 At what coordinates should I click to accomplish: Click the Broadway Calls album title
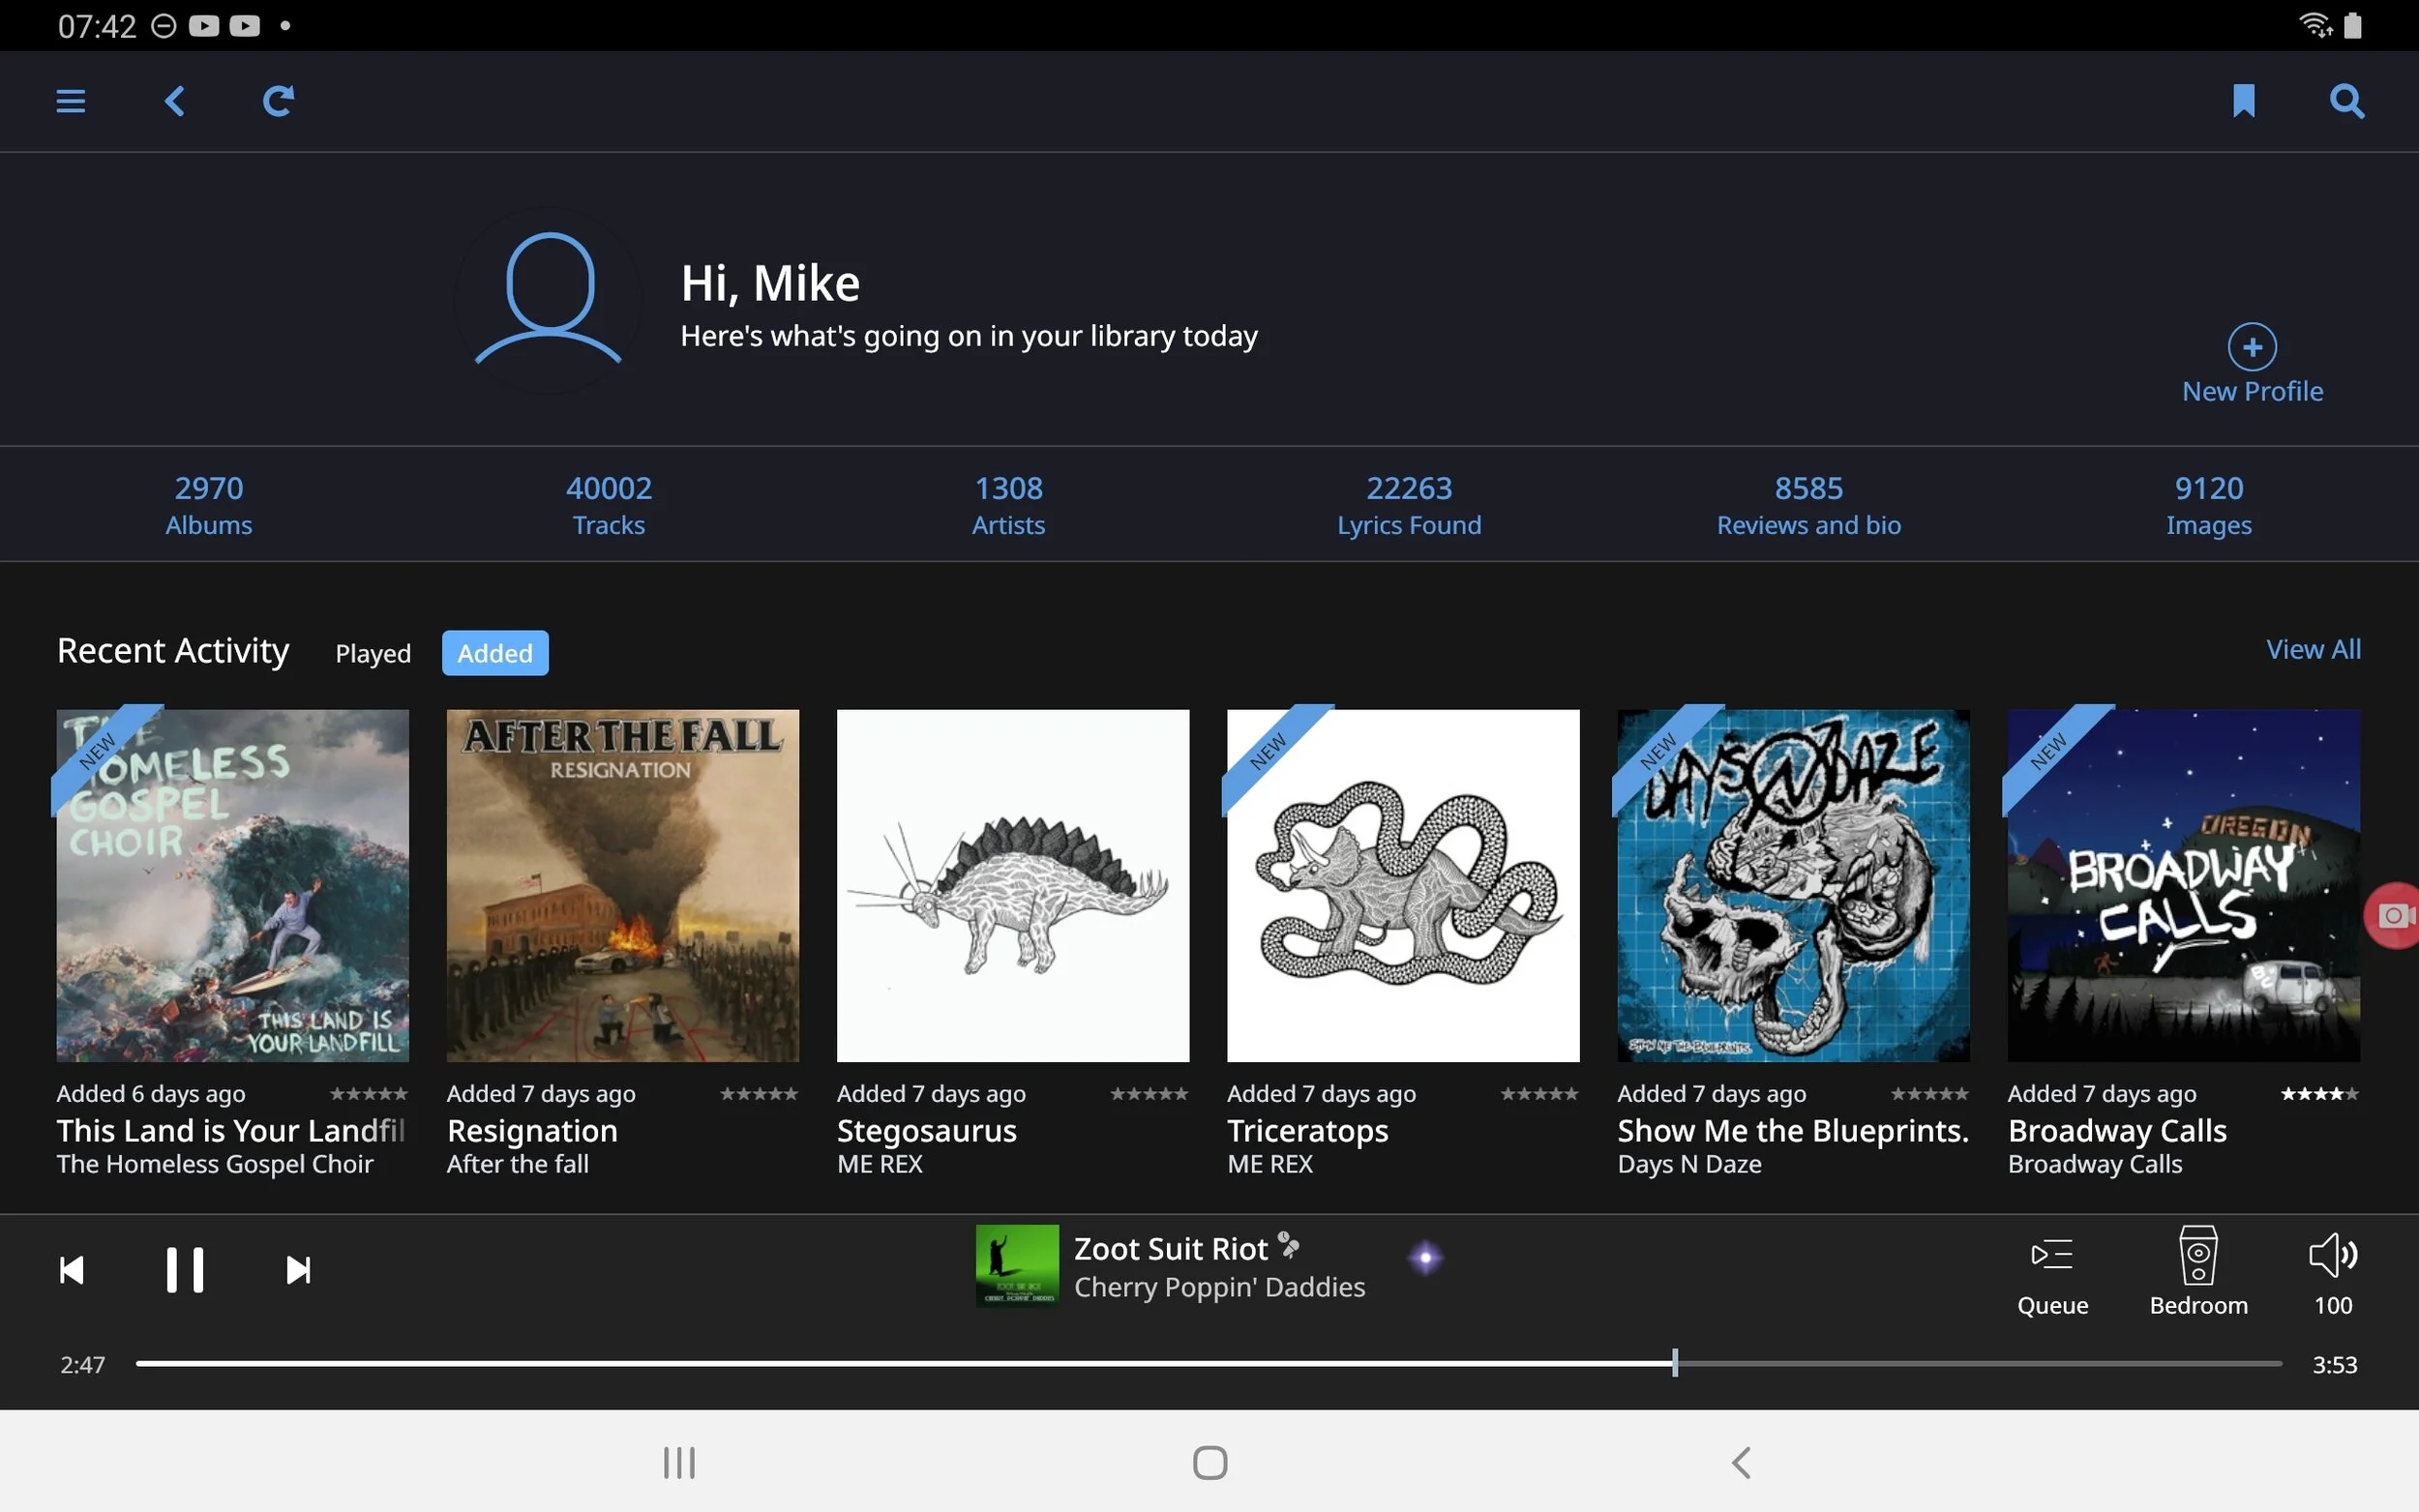(2117, 1131)
